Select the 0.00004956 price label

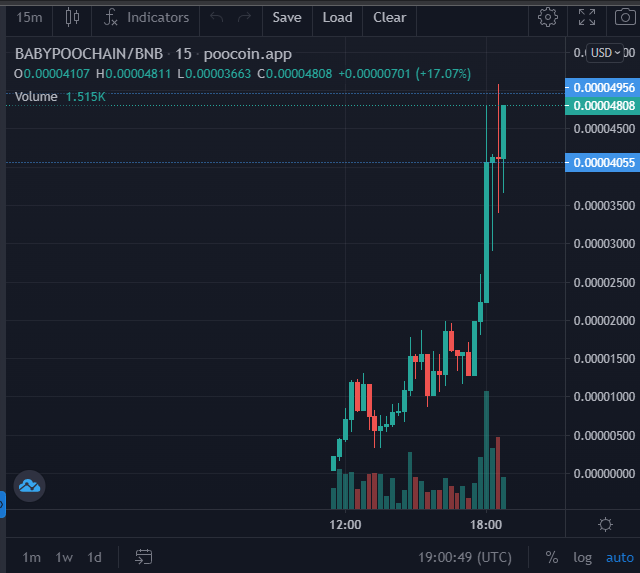[602, 87]
